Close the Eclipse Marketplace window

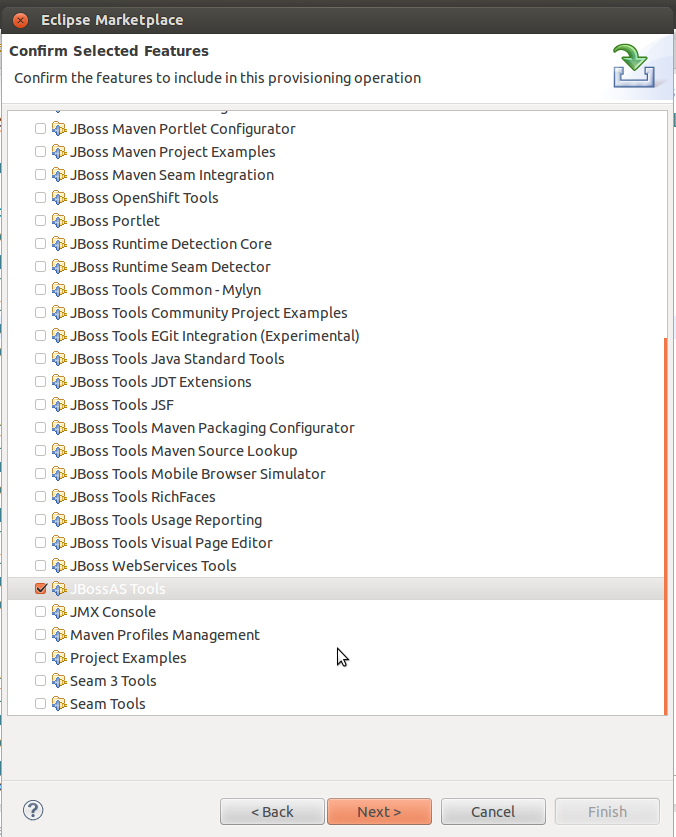coord(20,20)
